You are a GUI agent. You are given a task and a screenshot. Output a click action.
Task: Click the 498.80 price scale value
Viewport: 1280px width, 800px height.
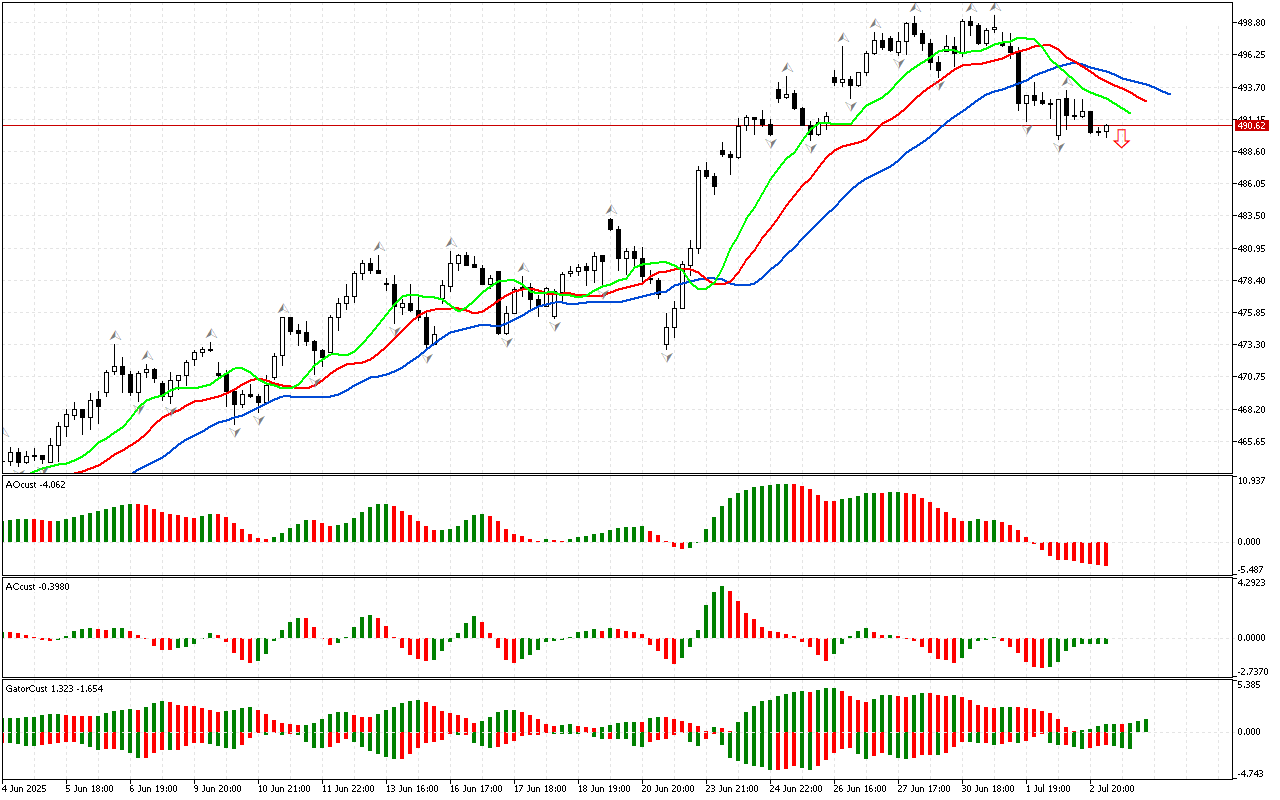click(x=1252, y=22)
